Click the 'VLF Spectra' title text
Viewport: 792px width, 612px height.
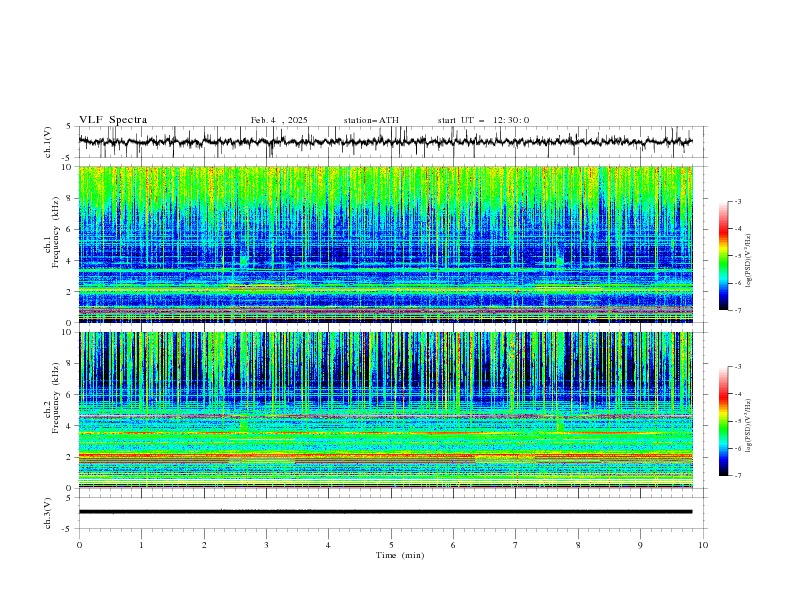click(113, 120)
